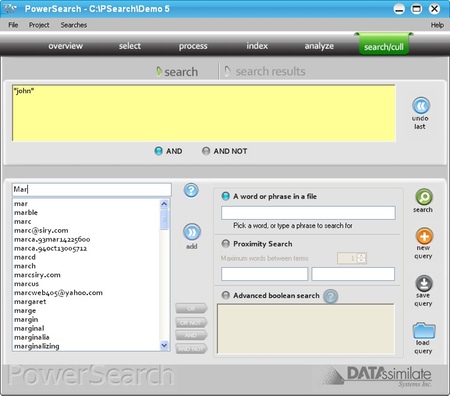Screen dimensions: 450x396
Task: Switch to the select tab
Action: click(x=130, y=46)
